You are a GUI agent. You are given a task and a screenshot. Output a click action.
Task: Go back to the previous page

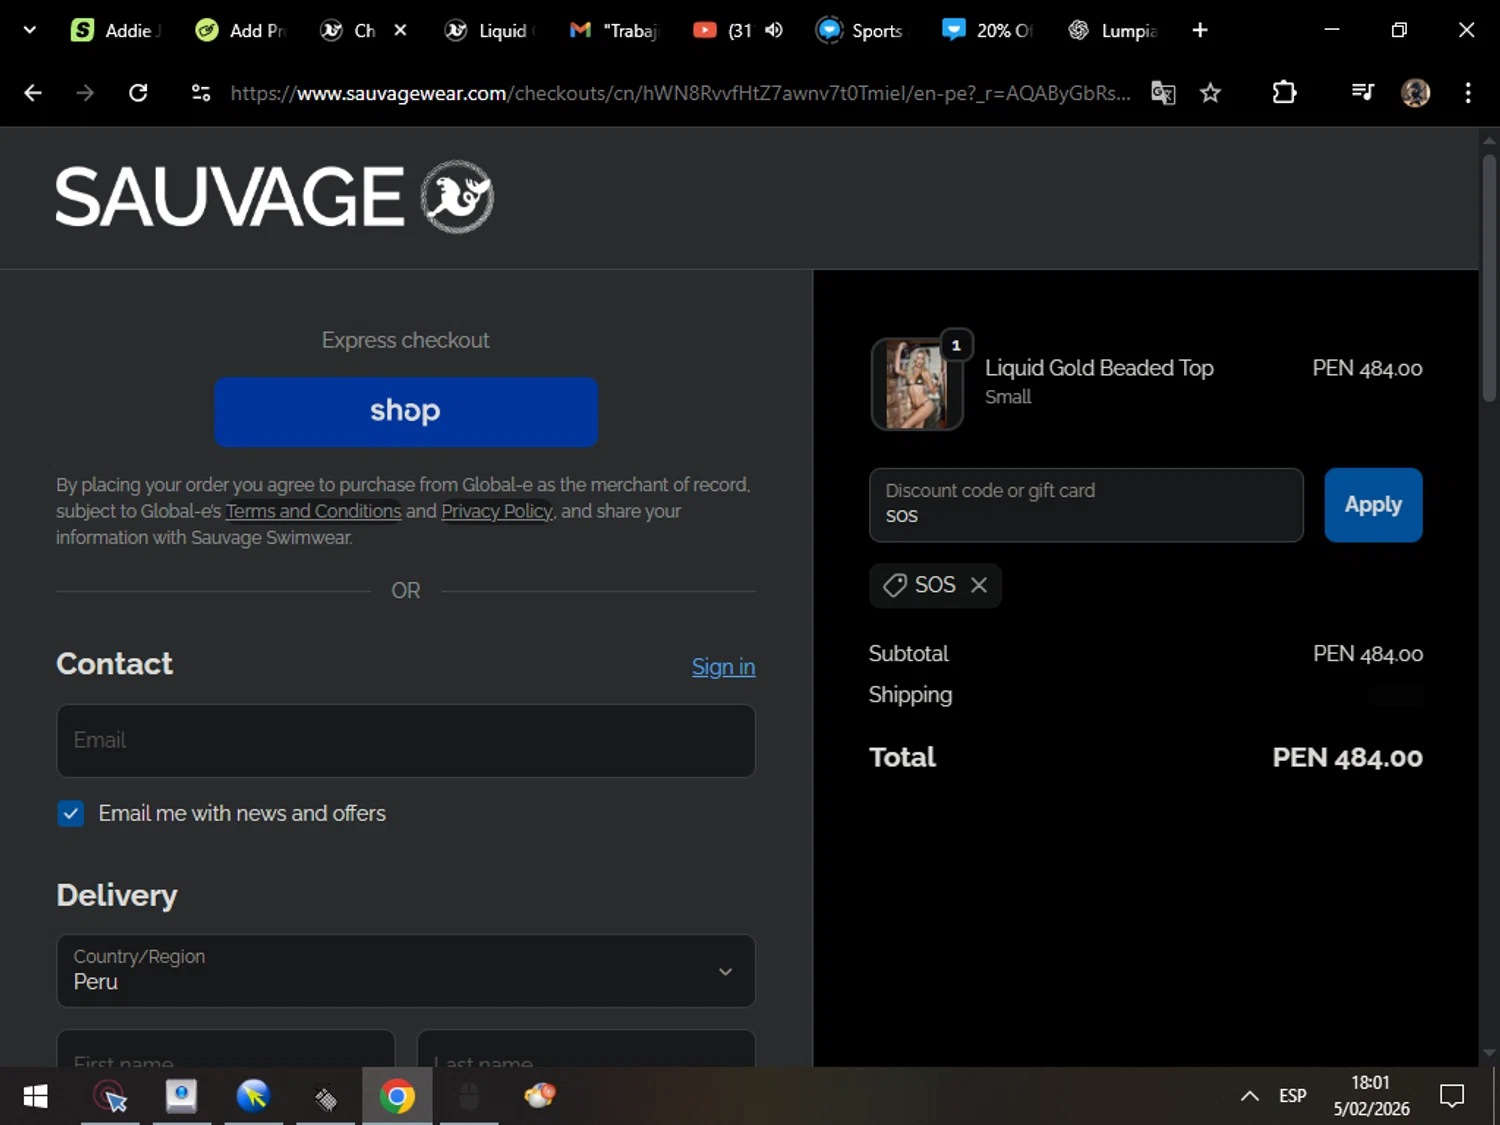[x=32, y=93]
